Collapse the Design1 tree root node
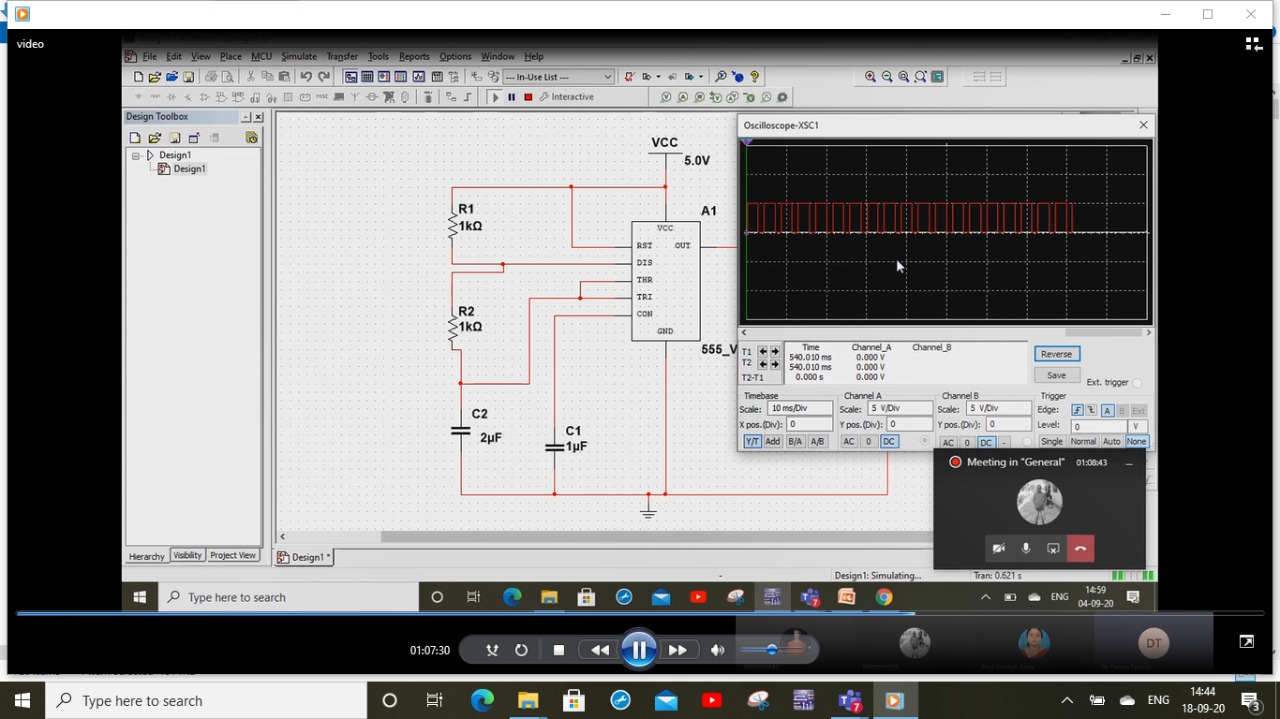This screenshot has width=1280, height=719. (x=136, y=156)
